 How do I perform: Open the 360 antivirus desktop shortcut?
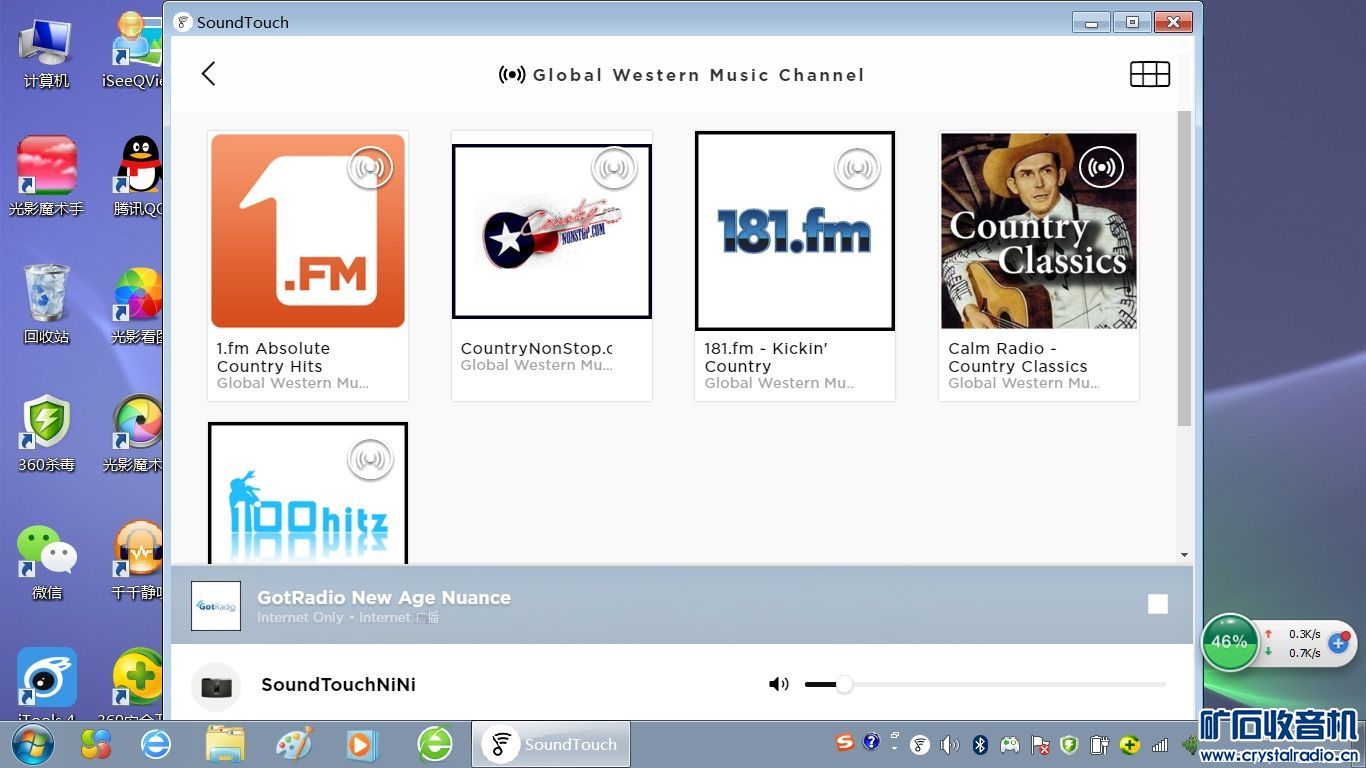pos(46,433)
